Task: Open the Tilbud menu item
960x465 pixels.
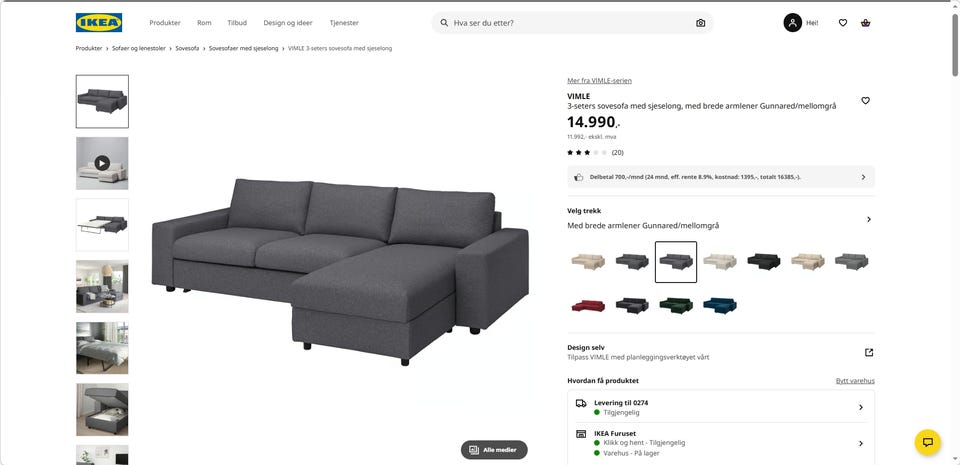Action: [x=237, y=23]
